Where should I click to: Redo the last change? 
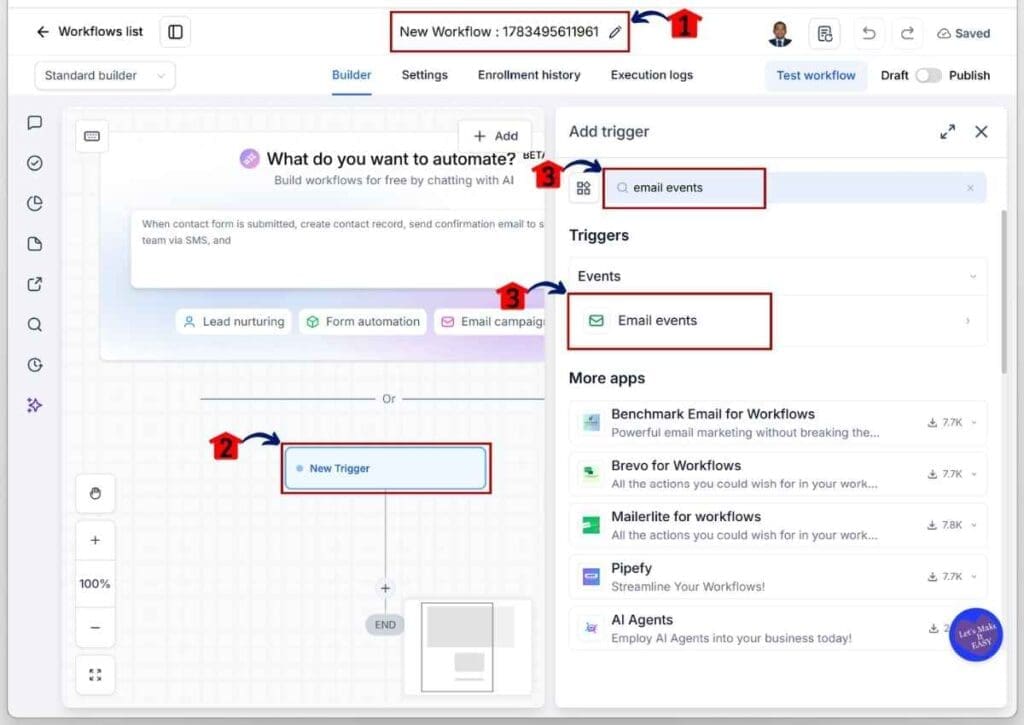pyautogui.click(x=907, y=33)
